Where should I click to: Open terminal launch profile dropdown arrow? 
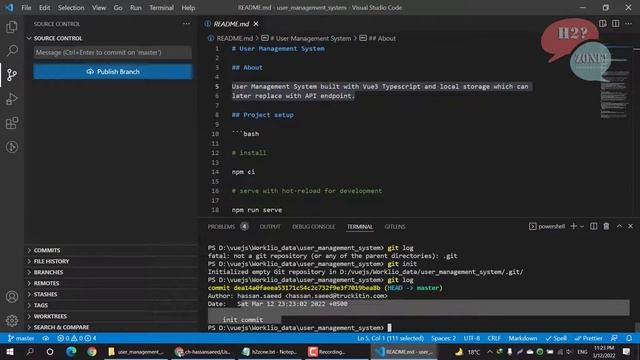click(582, 227)
